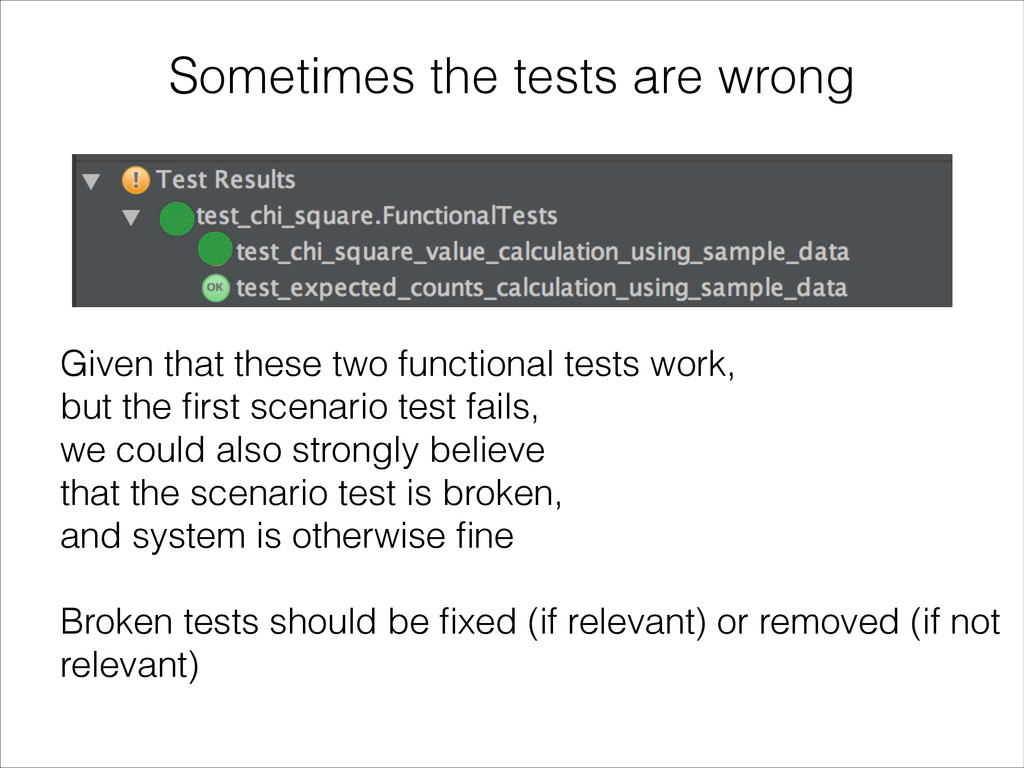Click the green circle beside test_chi_square_value_calculation

pyautogui.click(x=216, y=249)
